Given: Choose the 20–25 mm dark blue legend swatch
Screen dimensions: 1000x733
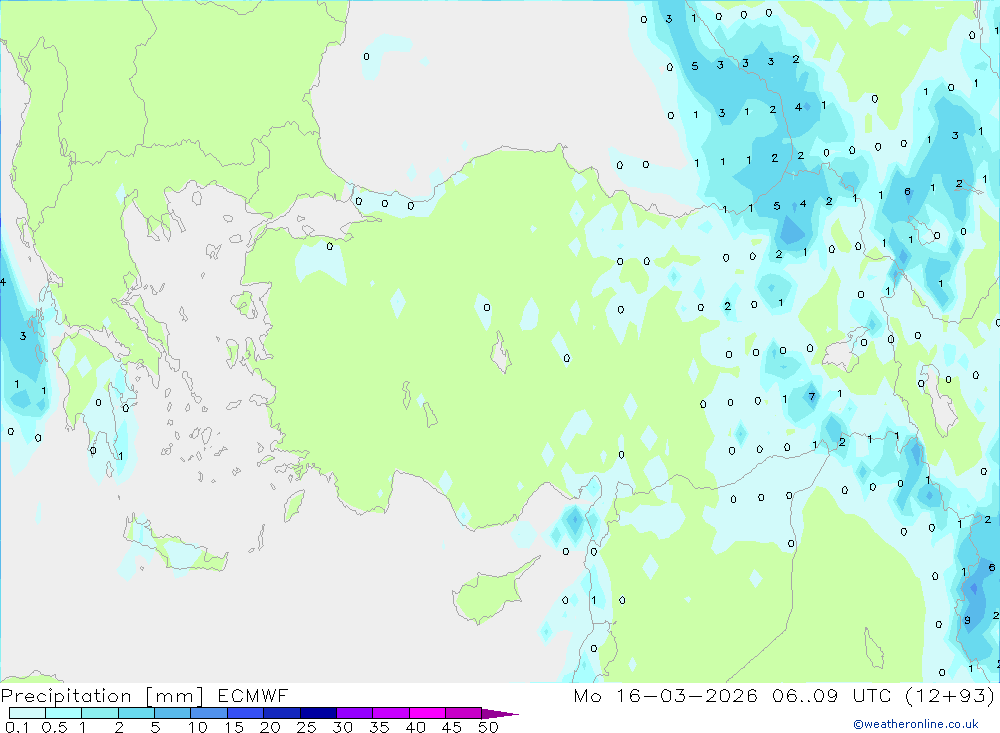Looking at the screenshot, I should tap(282, 713).
